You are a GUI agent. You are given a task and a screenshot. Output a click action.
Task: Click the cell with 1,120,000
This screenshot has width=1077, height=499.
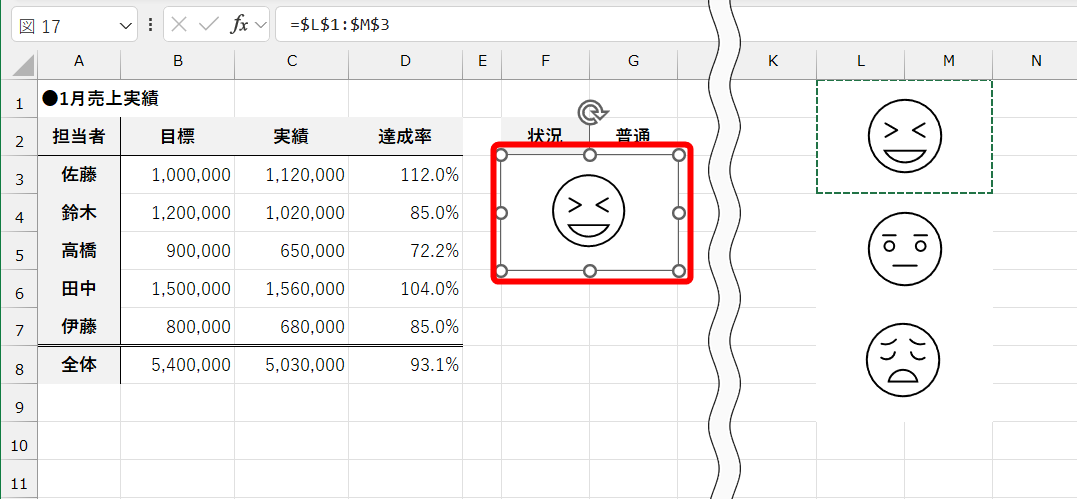point(292,175)
